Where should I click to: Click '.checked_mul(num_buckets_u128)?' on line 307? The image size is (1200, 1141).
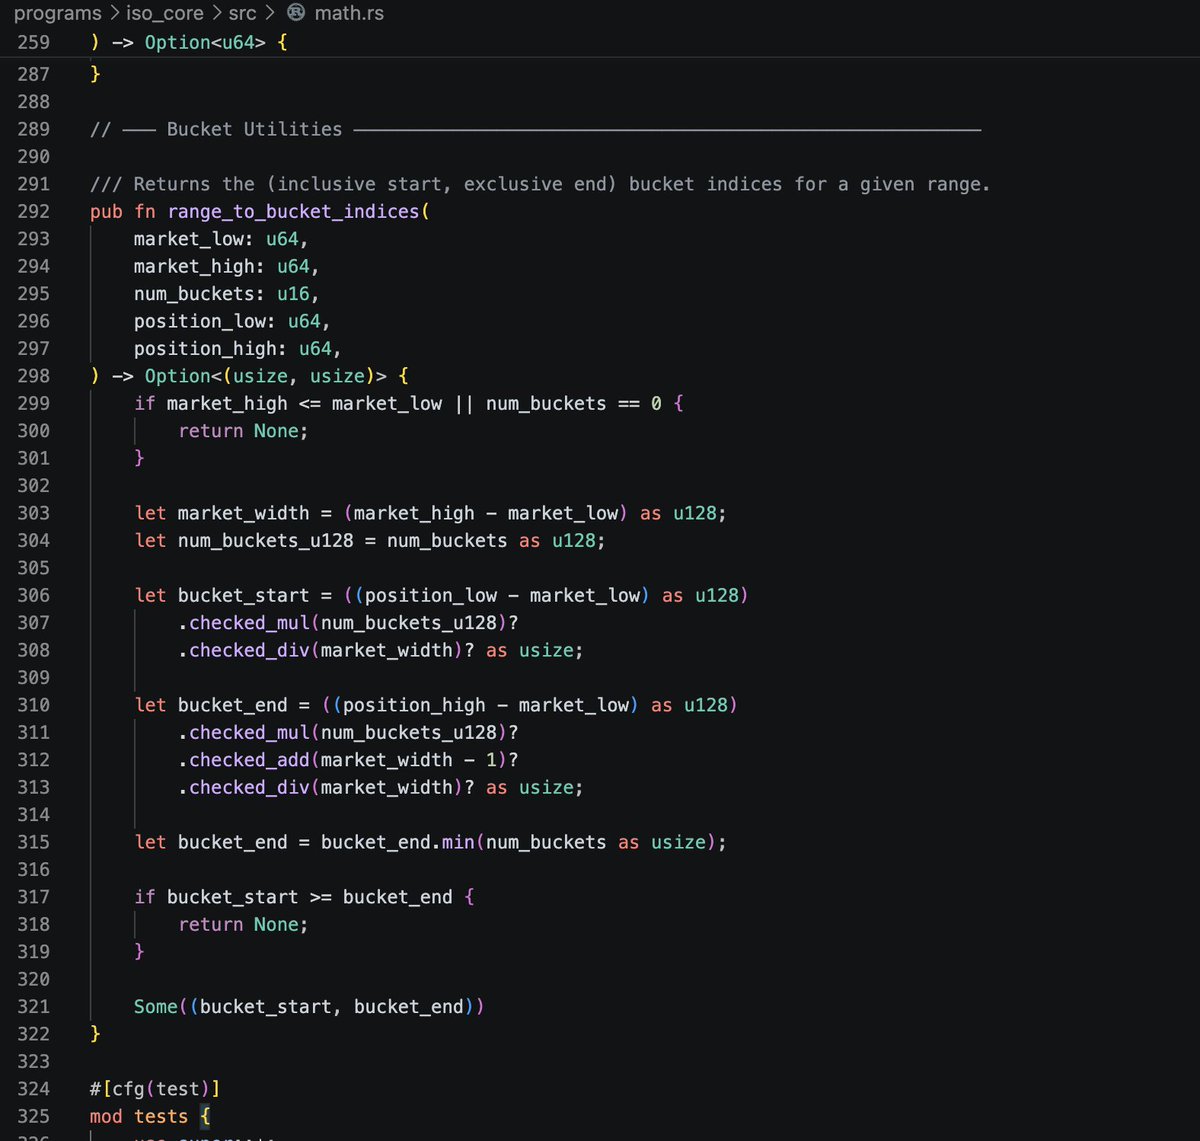348,623
